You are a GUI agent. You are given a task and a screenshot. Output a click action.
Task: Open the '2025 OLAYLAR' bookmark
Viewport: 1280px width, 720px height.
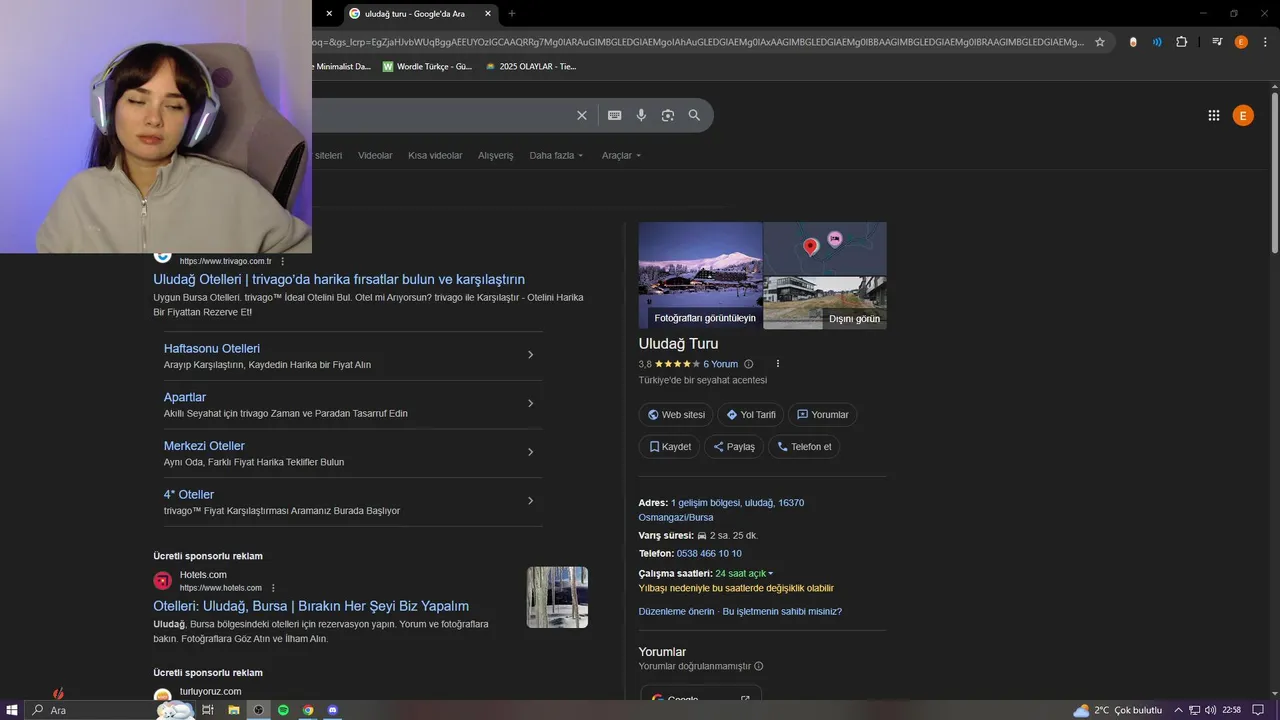[530, 67]
